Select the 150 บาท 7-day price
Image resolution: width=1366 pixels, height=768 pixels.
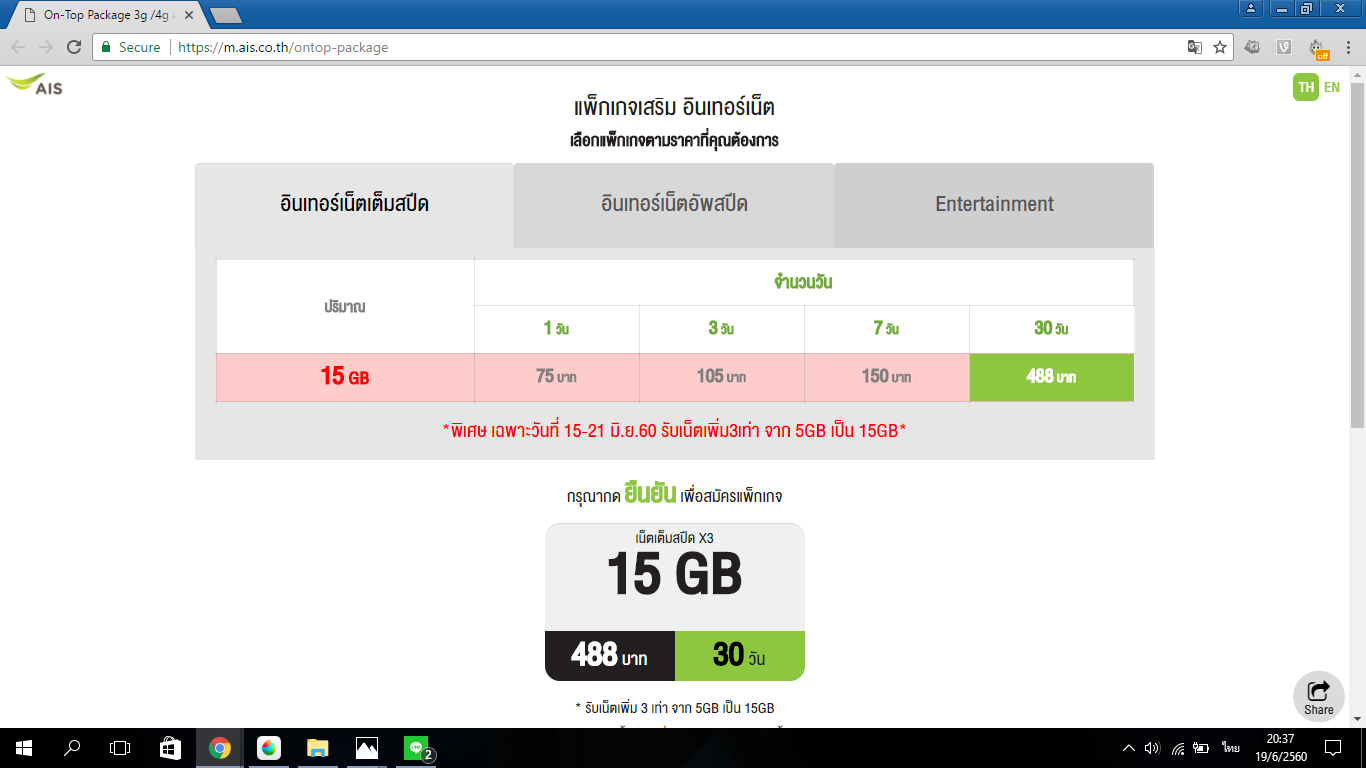pos(887,377)
